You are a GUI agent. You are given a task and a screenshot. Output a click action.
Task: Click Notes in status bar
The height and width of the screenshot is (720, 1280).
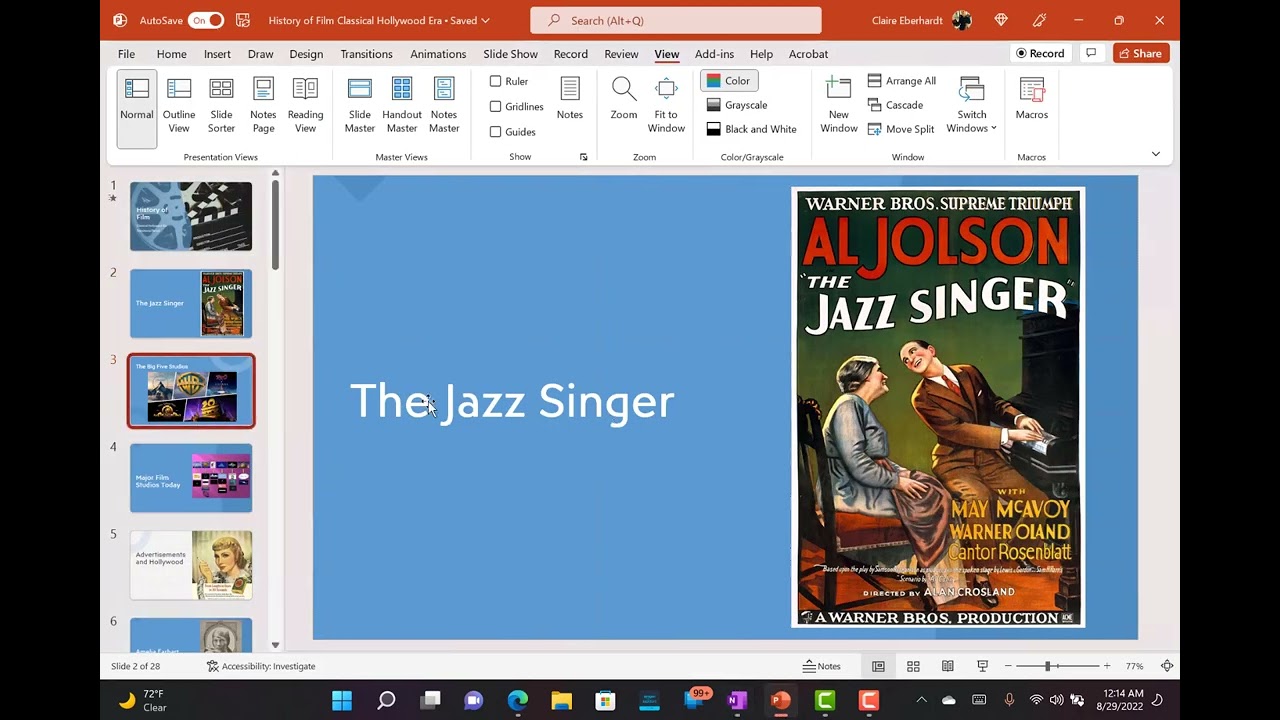822,666
